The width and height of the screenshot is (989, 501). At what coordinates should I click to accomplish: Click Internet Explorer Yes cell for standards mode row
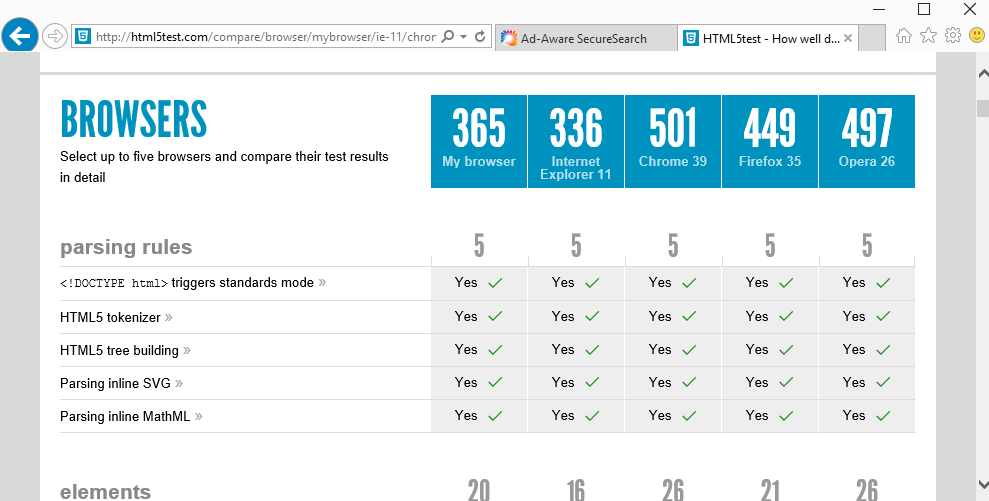[x=576, y=283]
